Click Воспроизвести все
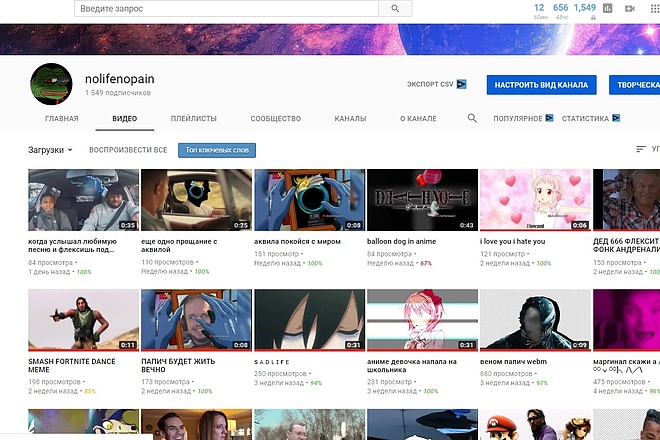Image resolution: width=660 pixels, height=440 pixels. coord(128,150)
